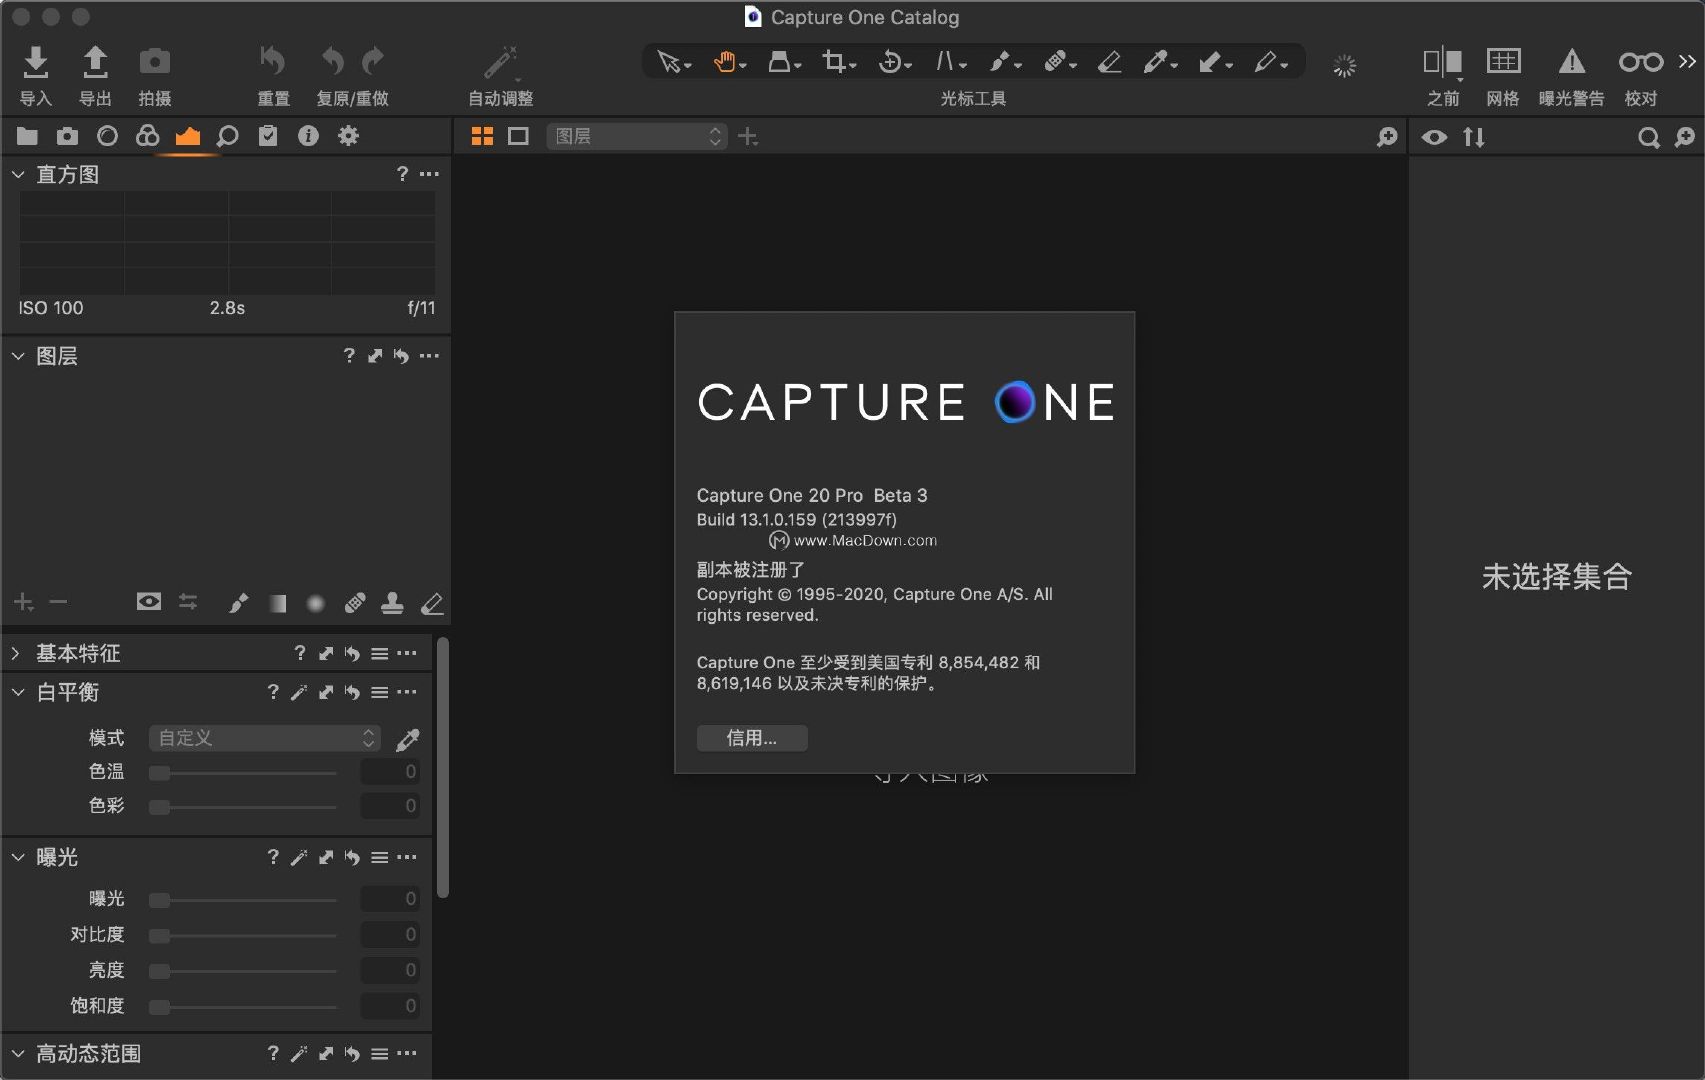Select the Erase mask tool in cursor tools
This screenshot has height=1080, width=1705.
1109,63
